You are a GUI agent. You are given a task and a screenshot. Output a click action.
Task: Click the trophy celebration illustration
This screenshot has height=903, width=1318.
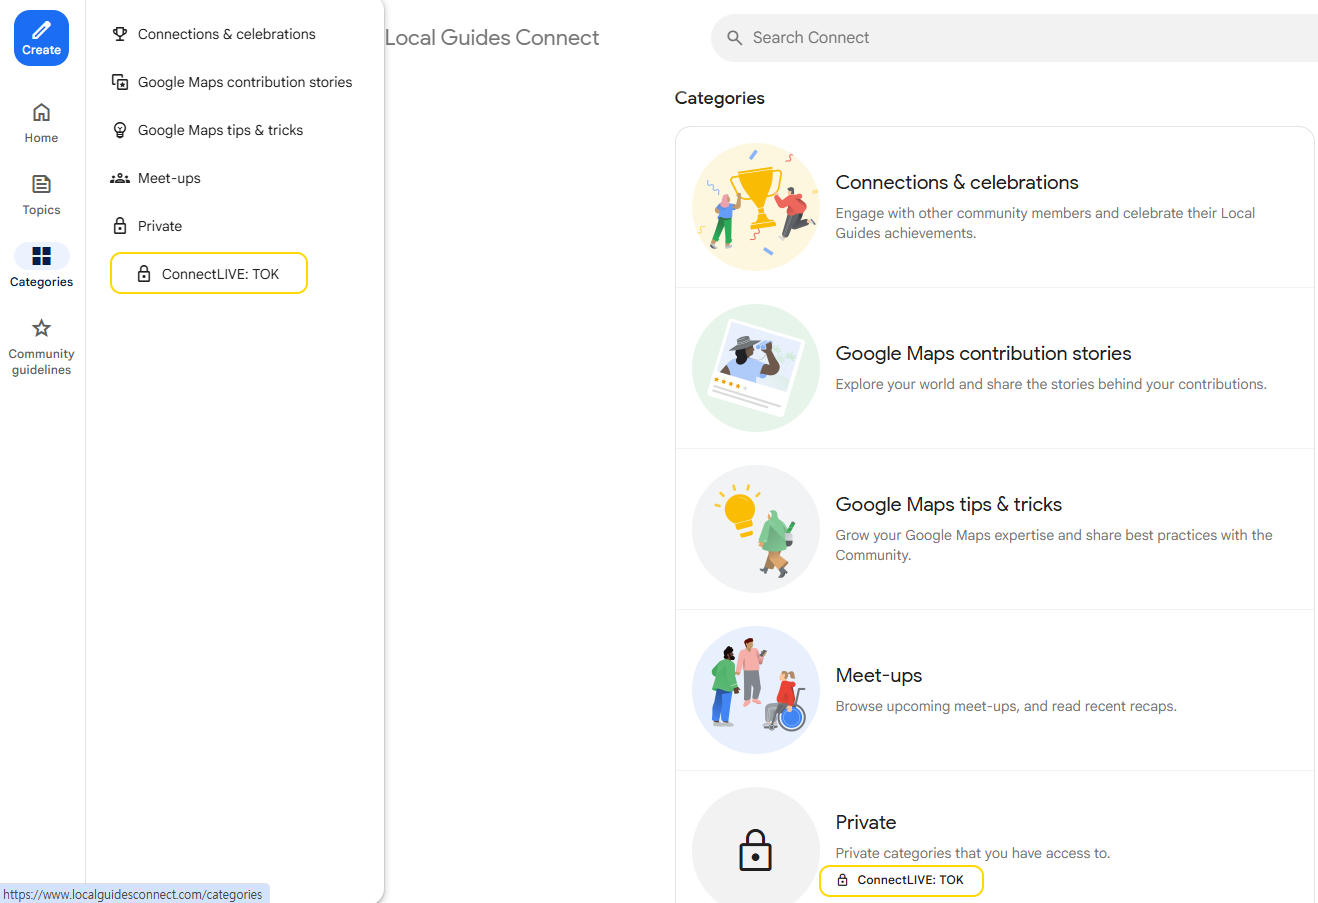(x=756, y=207)
